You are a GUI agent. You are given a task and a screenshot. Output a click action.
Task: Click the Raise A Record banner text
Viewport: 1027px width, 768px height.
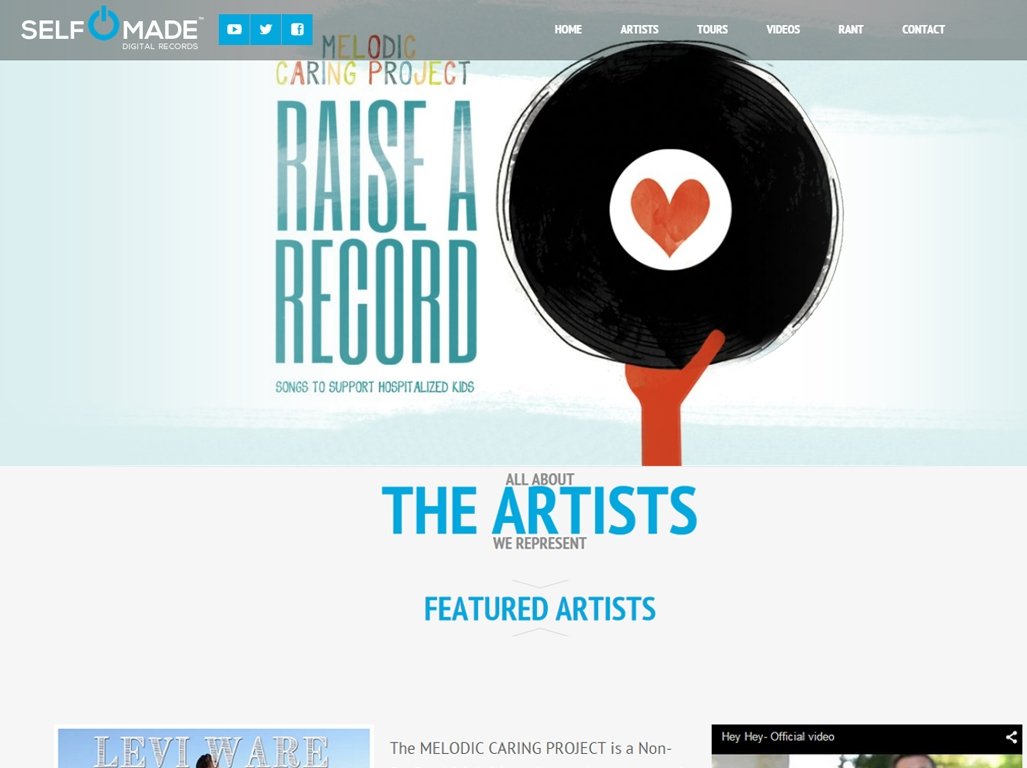click(x=377, y=232)
